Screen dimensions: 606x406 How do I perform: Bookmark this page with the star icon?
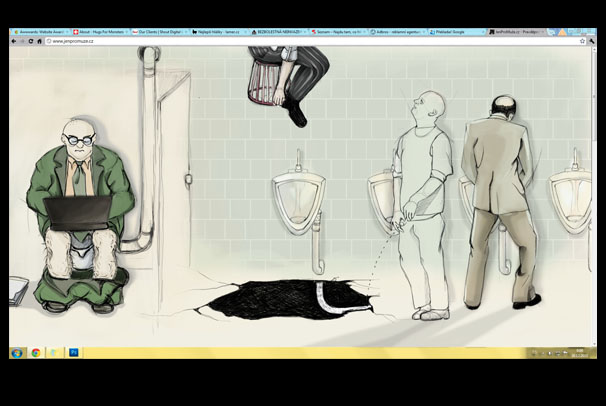point(583,41)
